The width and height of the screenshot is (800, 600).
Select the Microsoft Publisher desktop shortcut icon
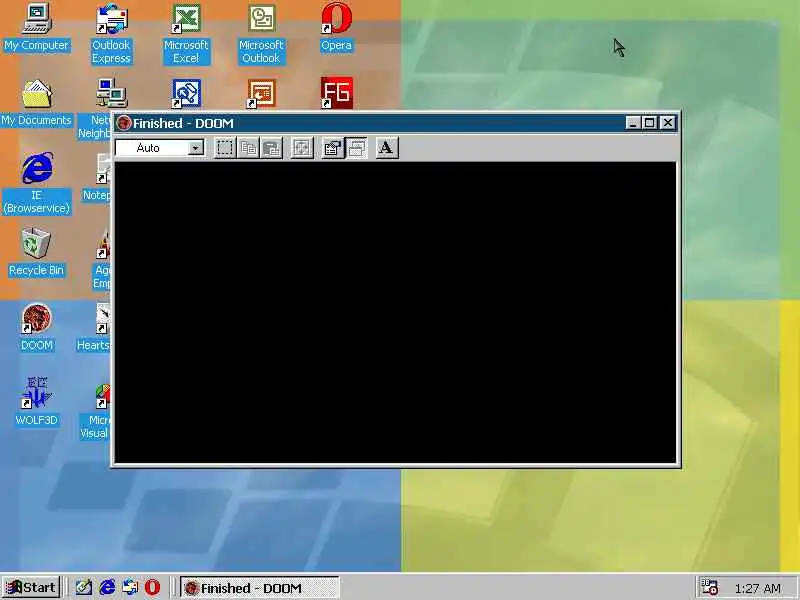186,94
